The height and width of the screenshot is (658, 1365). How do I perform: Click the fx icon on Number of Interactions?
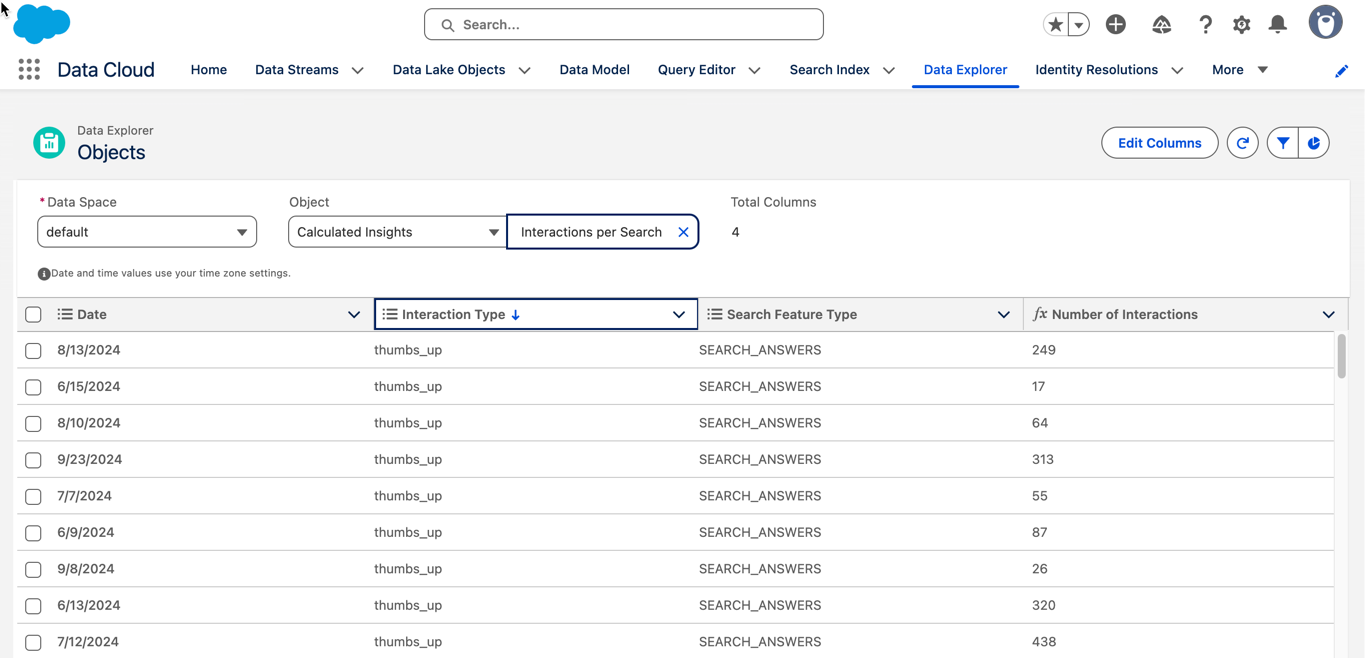coord(1039,314)
